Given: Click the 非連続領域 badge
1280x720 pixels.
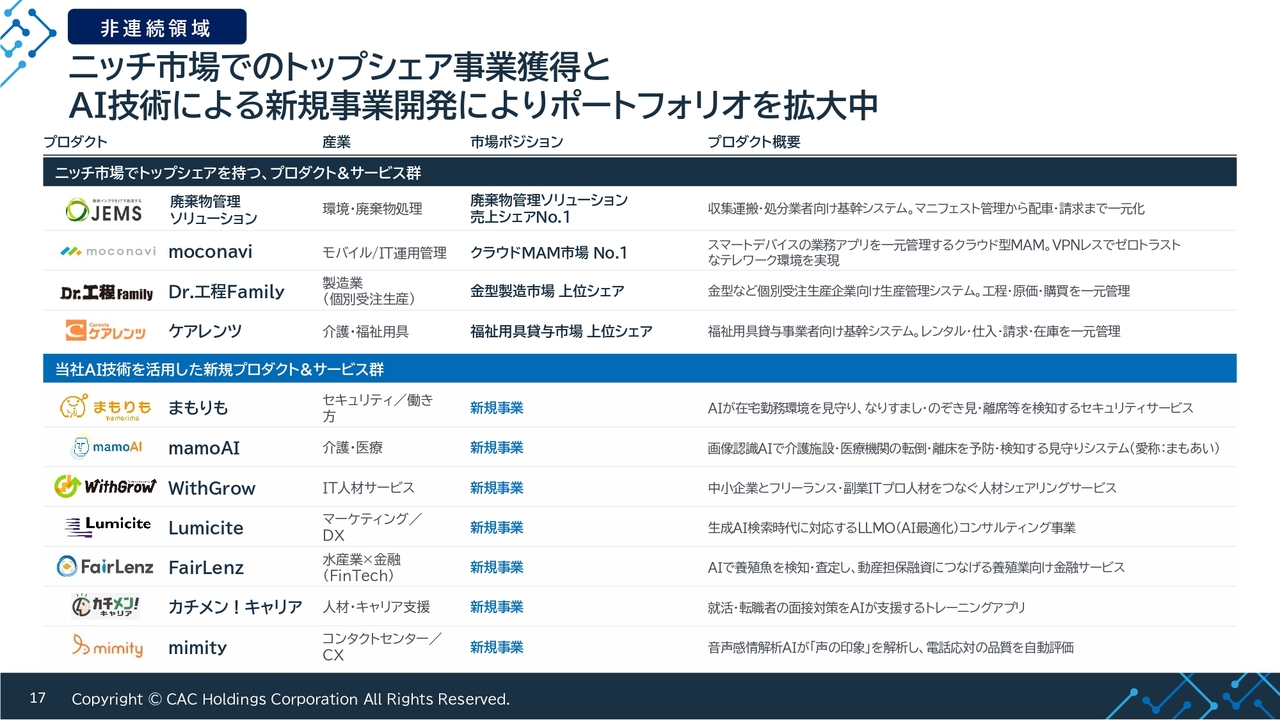Looking at the screenshot, I should coord(158,25).
